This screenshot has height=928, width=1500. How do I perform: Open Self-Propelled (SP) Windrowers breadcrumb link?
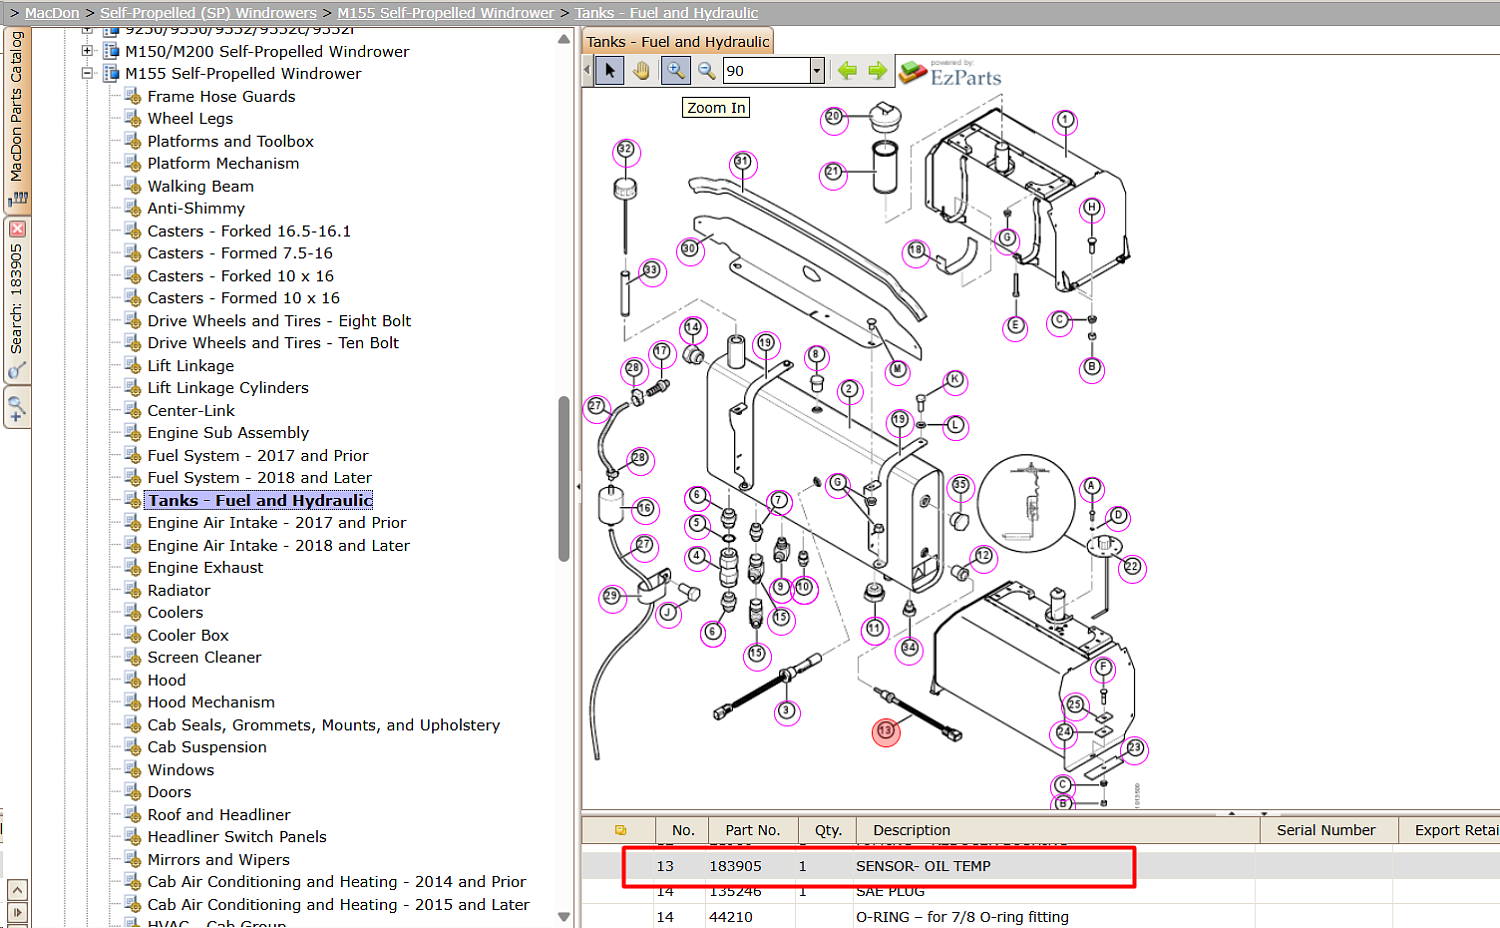pyautogui.click(x=208, y=13)
